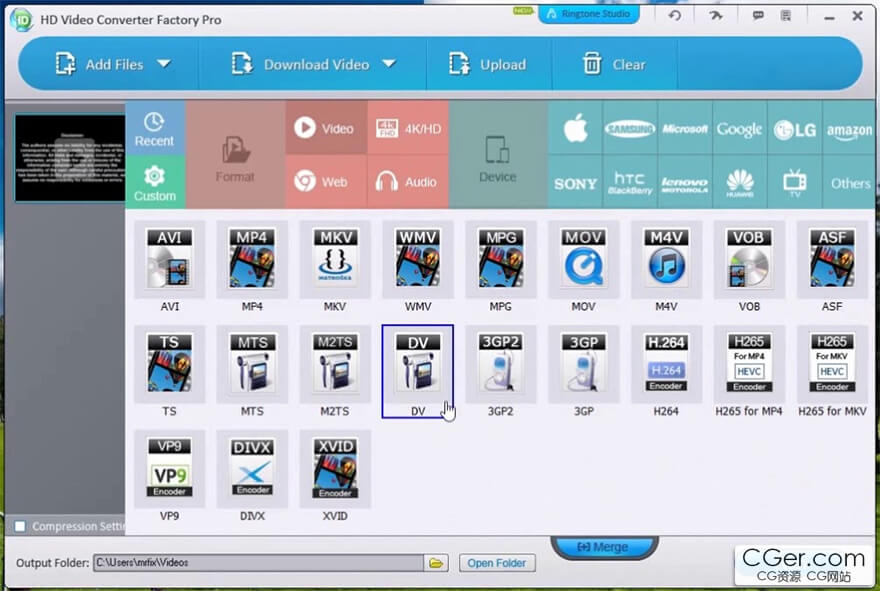The width and height of the screenshot is (880, 591).
Task: Show HTC BlackBerry device presets
Action: [x=630, y=182]
